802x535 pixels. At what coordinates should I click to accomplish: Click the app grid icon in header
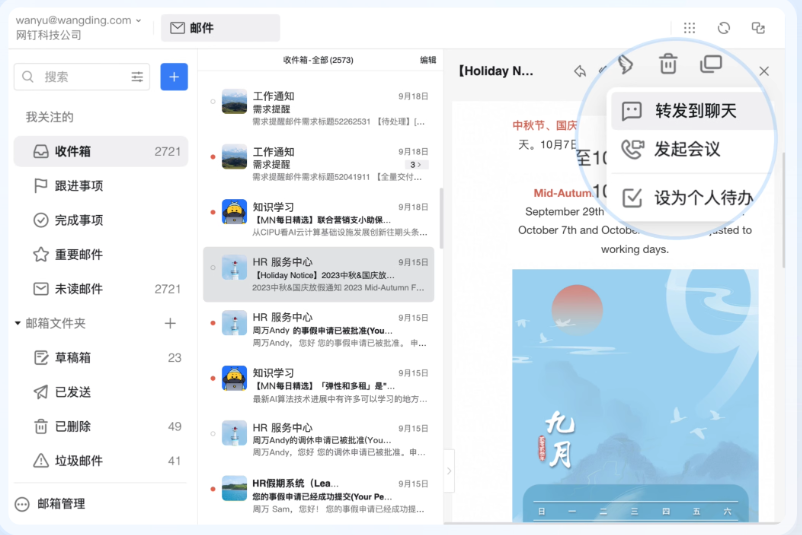(x=689, y=28)
